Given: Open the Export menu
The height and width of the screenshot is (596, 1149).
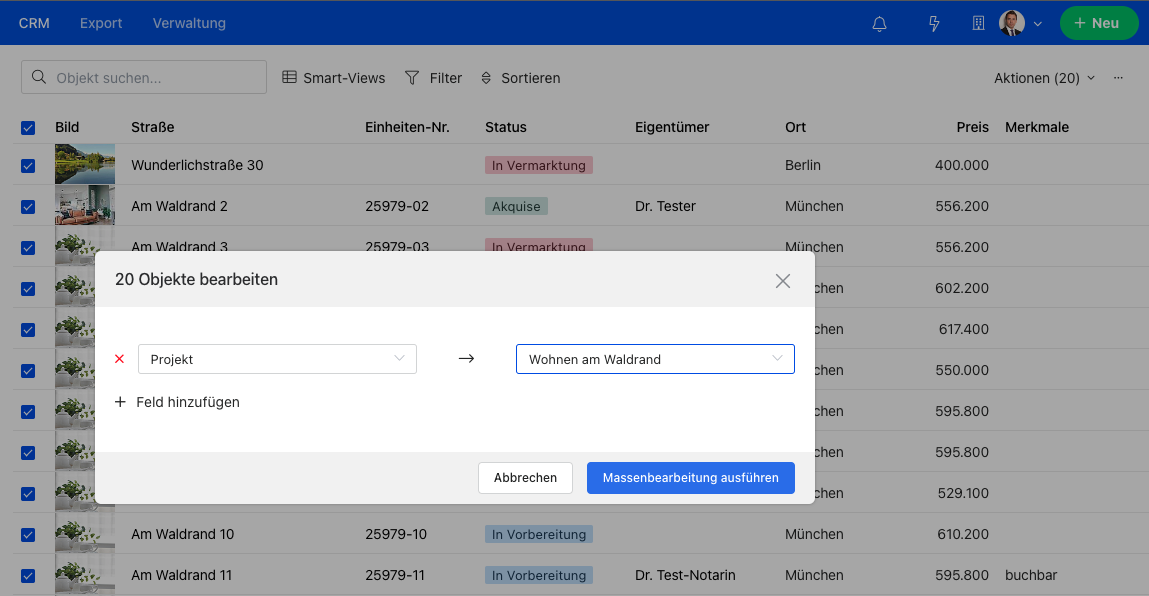Looking at the screenshot, I should [x=101, y=23].
